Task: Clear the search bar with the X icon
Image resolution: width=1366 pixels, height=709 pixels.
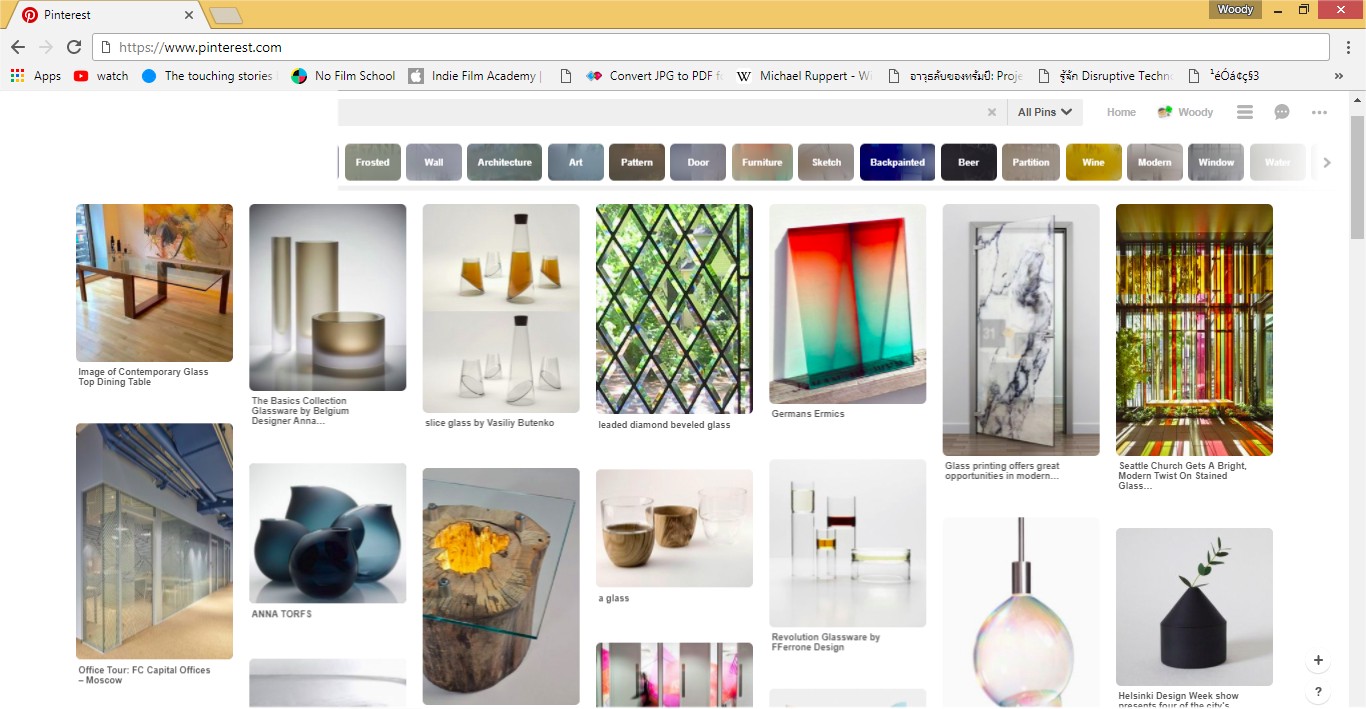Action: 992,112
